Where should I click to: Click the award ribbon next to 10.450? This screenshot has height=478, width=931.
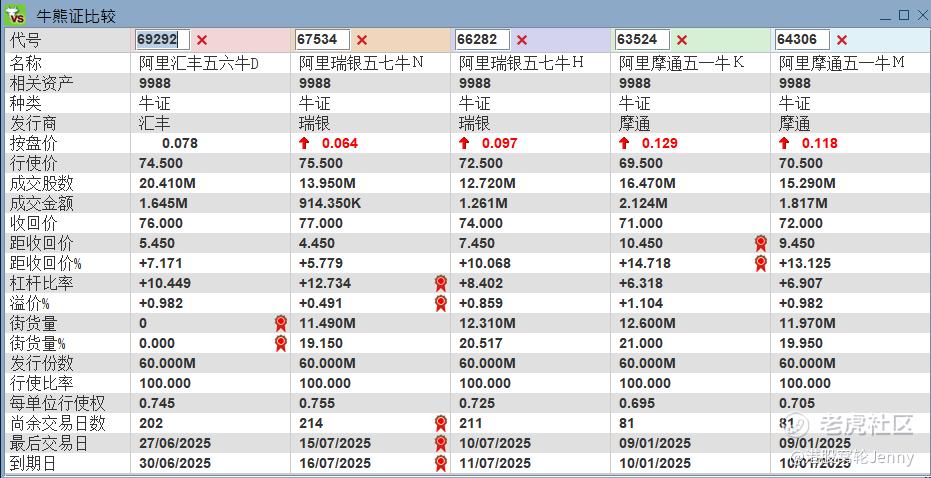tap(761, 243)
